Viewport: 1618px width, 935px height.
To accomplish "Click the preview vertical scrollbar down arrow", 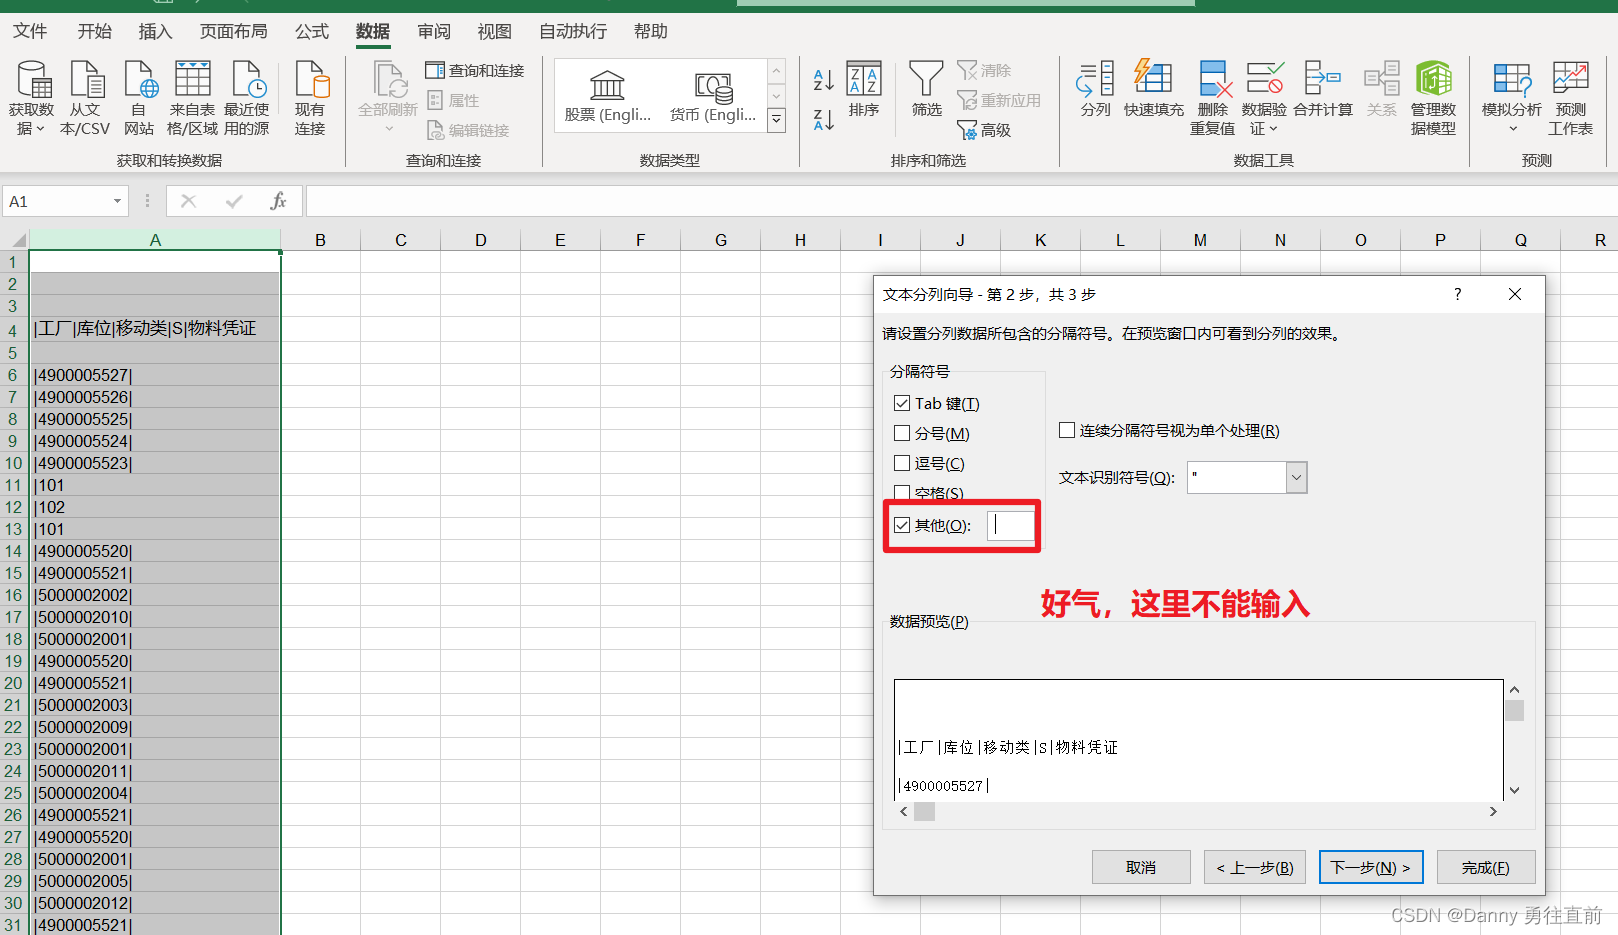I will click(1514, 789).
